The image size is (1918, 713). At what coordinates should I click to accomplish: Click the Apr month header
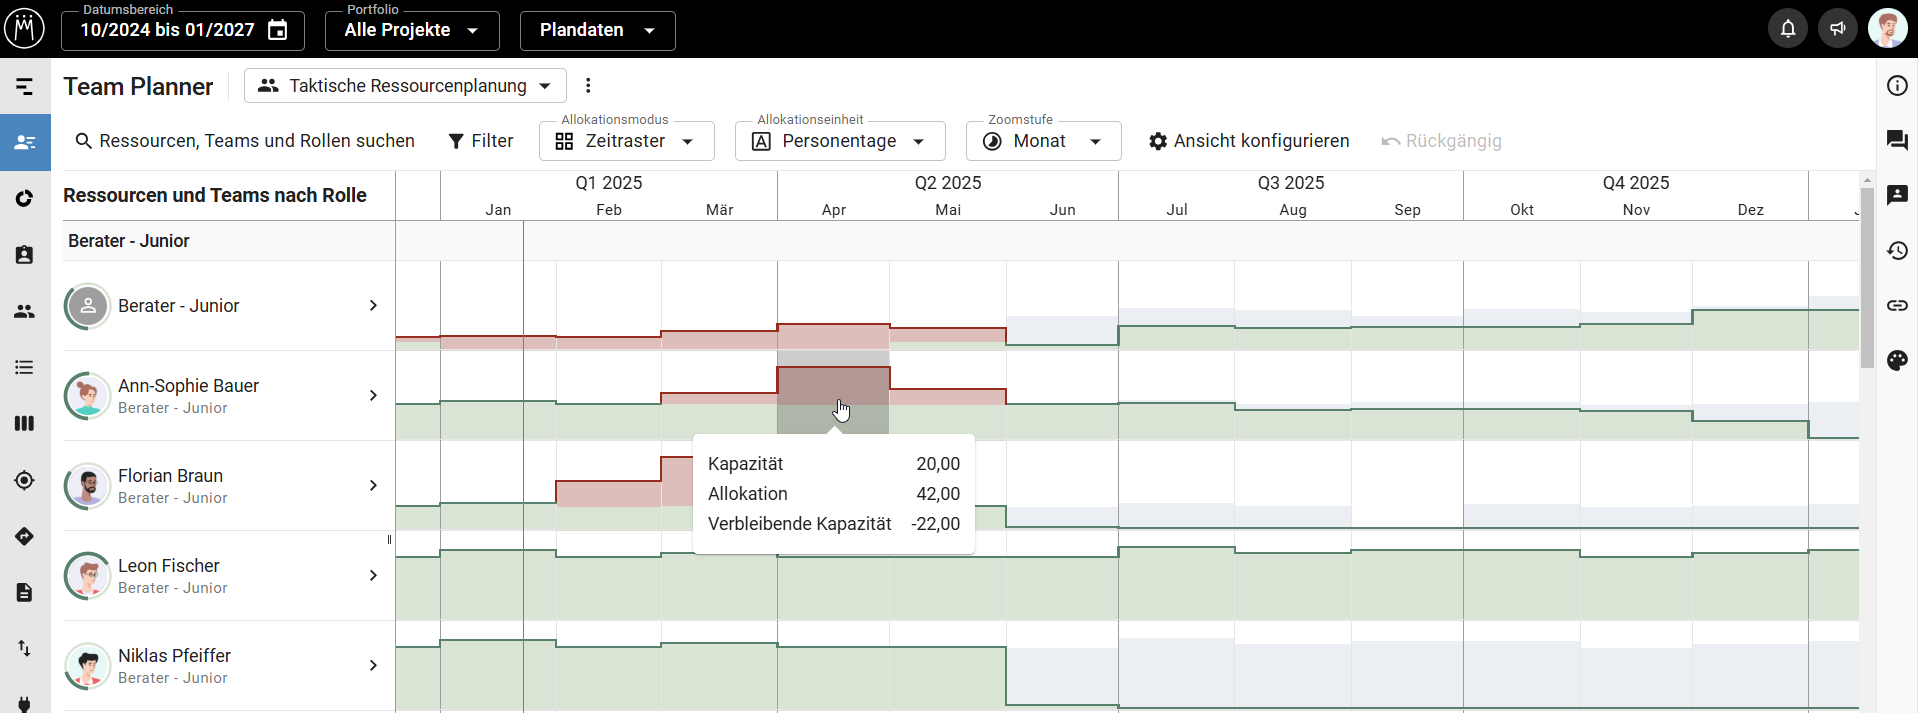pyautogui.click(x=834, y=209)
